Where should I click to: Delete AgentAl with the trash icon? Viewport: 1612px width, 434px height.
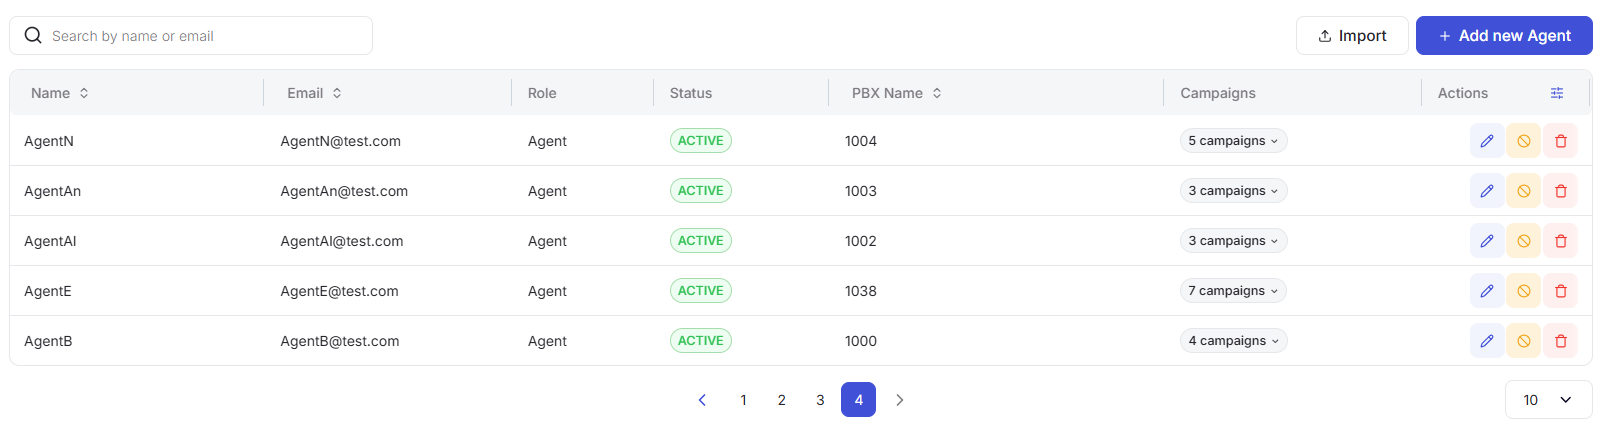pyautogui.click(x=1561, y=241)
